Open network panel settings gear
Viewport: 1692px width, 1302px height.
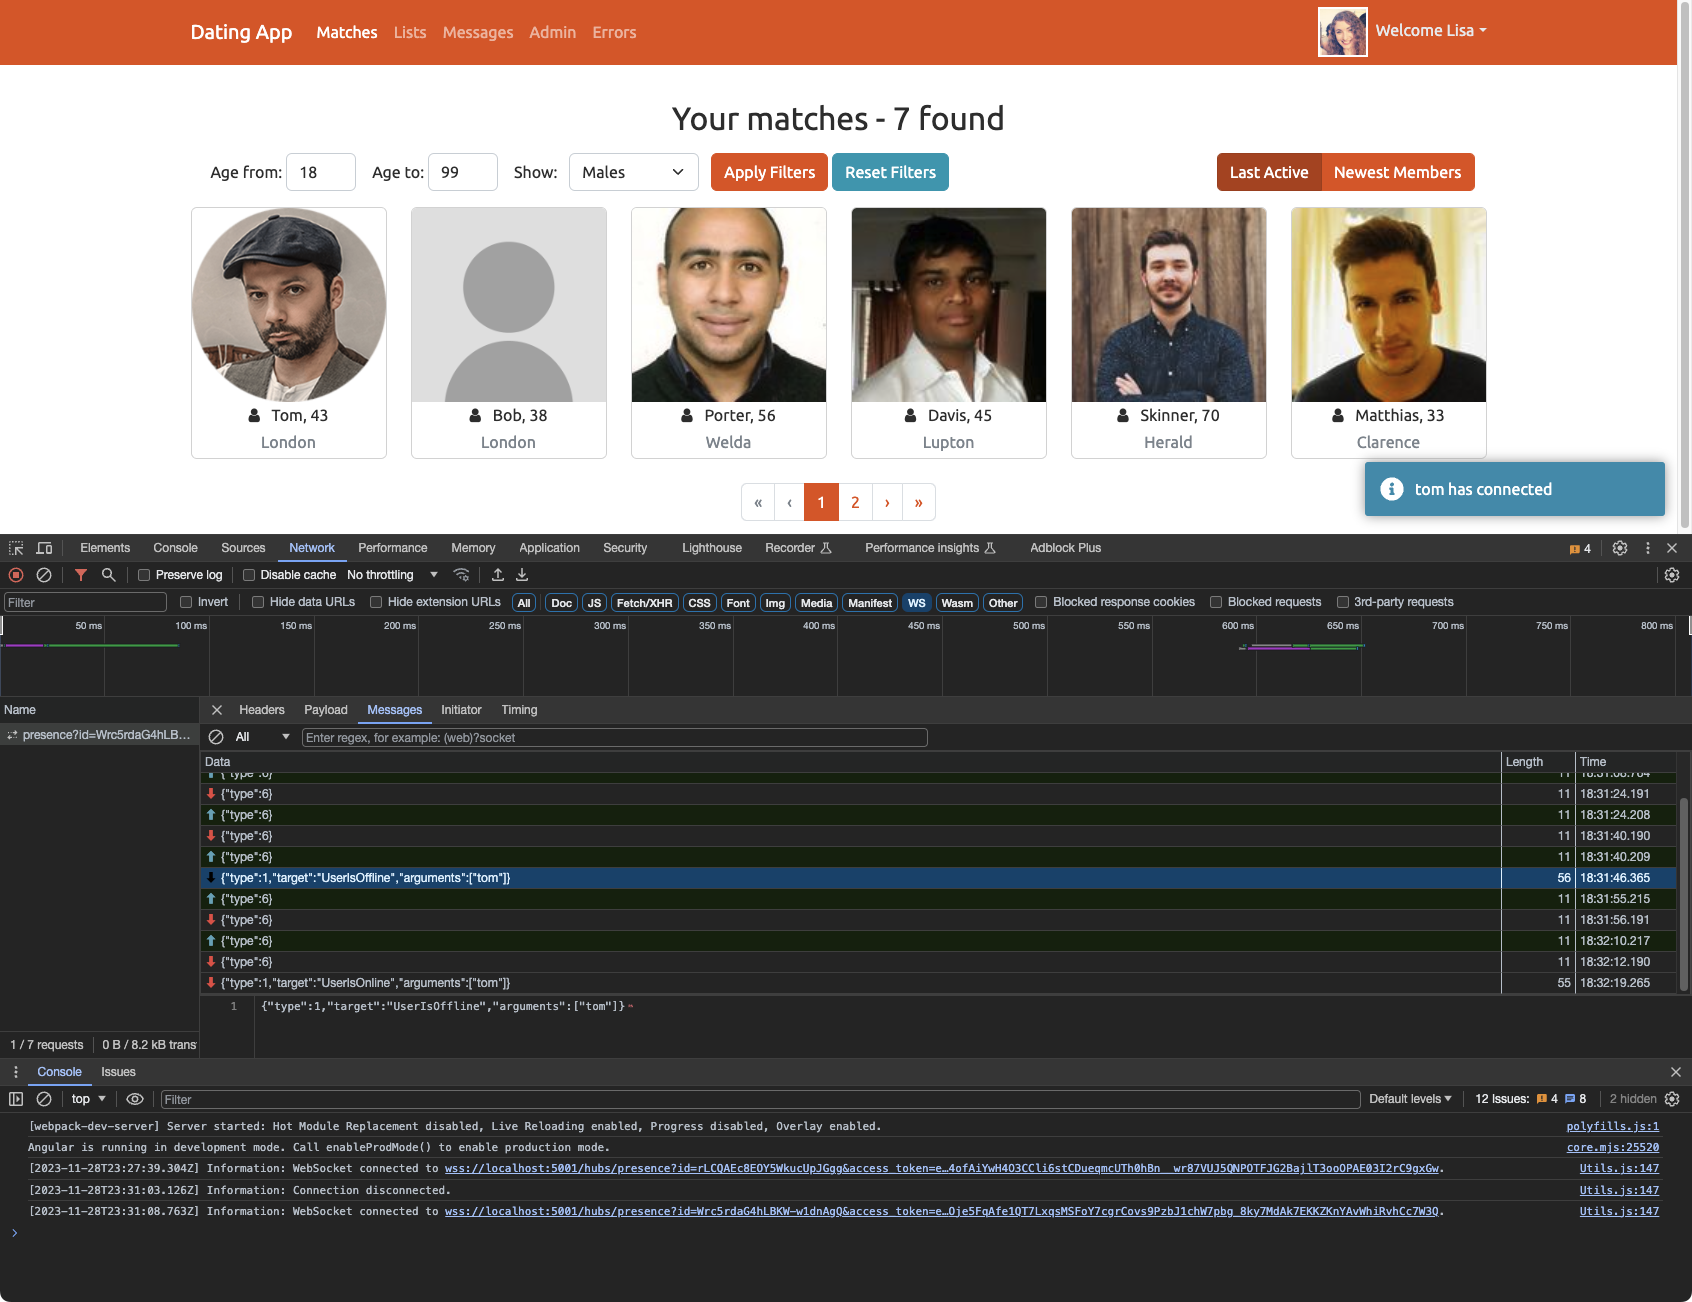pos(1672,575)
